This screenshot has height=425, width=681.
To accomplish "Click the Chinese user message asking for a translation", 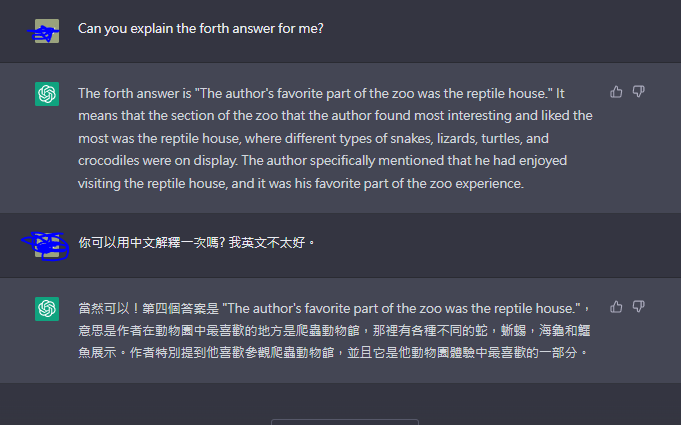I will point(197,242).
